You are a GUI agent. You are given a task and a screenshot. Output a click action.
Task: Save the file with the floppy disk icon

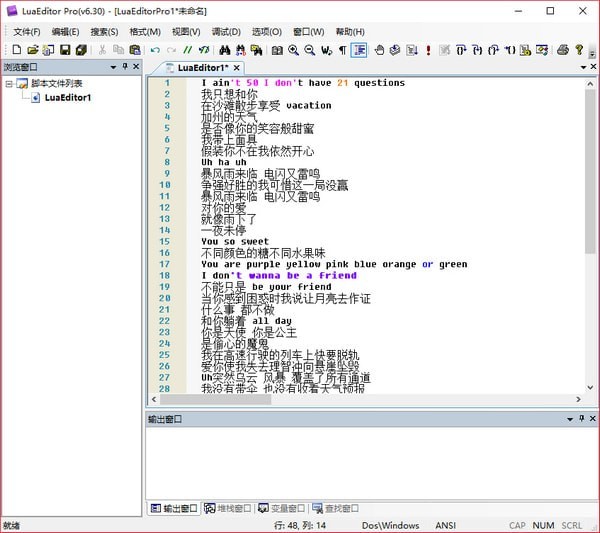(x=65, y=49)
